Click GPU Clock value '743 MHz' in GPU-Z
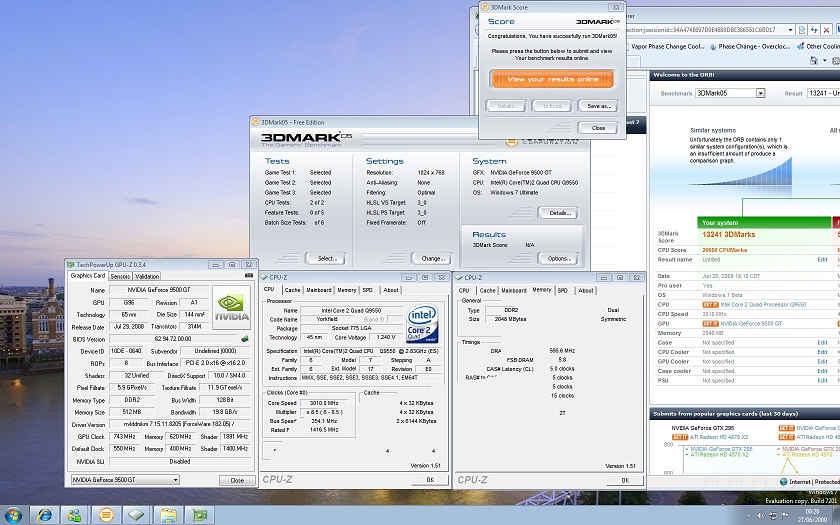 pyautogui.click(x=124, y=437)
